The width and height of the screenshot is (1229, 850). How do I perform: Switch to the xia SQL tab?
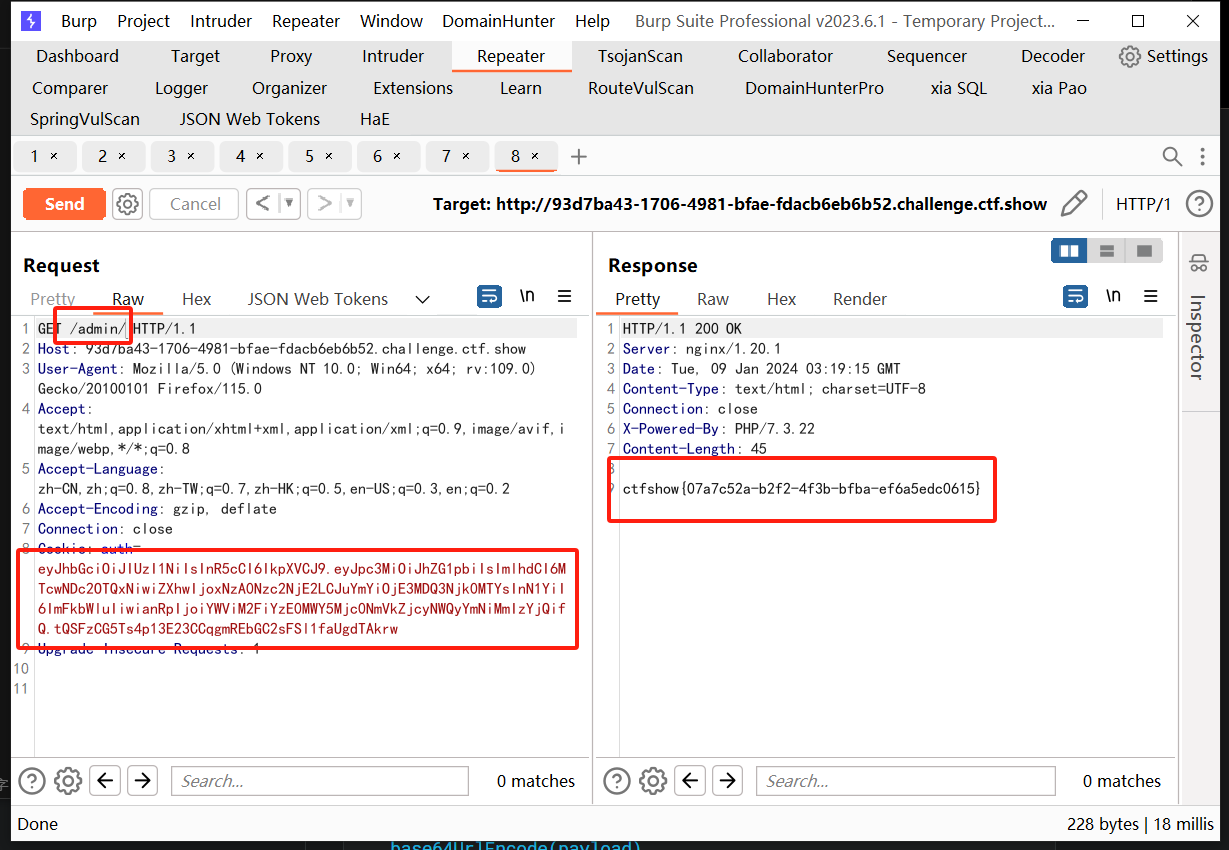958,88
